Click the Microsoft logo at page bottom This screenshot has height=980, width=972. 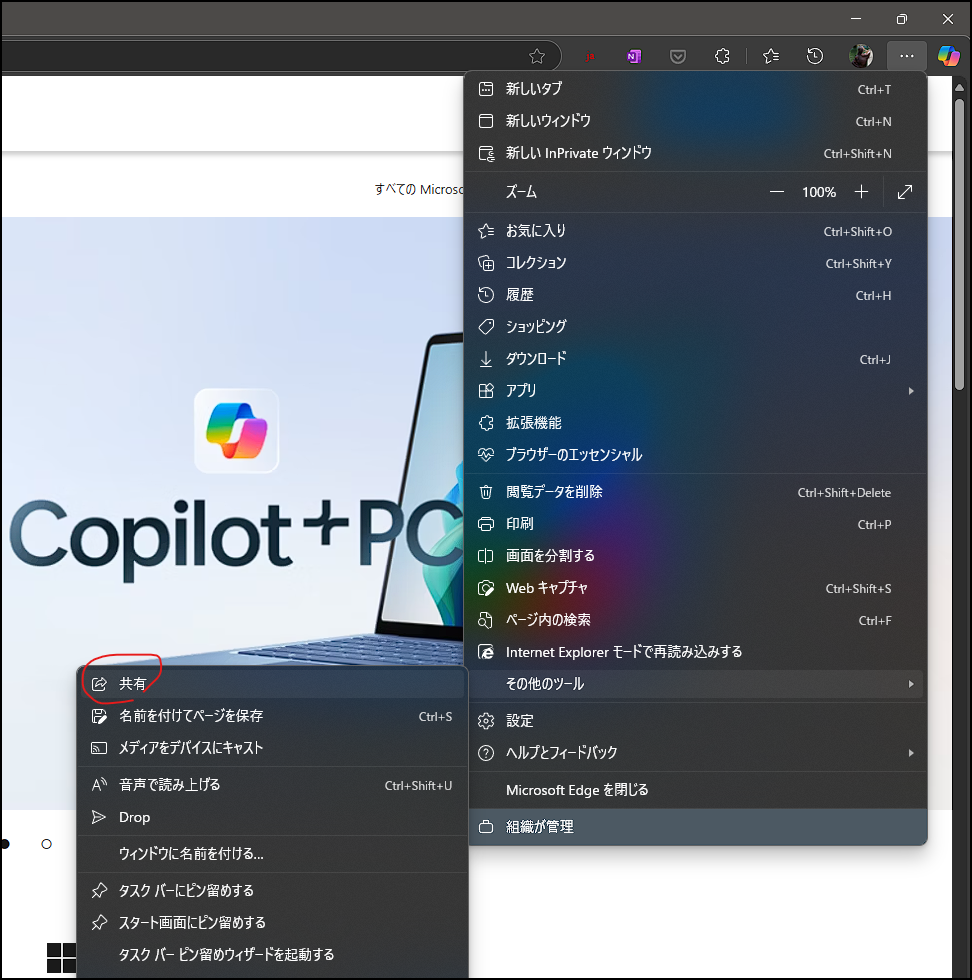click(x=61, y=958)
